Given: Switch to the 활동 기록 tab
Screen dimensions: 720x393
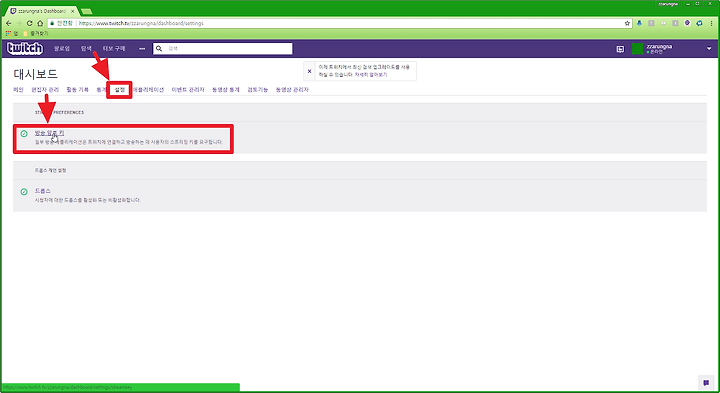Looking at the screenshot, I should tap(78, 90).
